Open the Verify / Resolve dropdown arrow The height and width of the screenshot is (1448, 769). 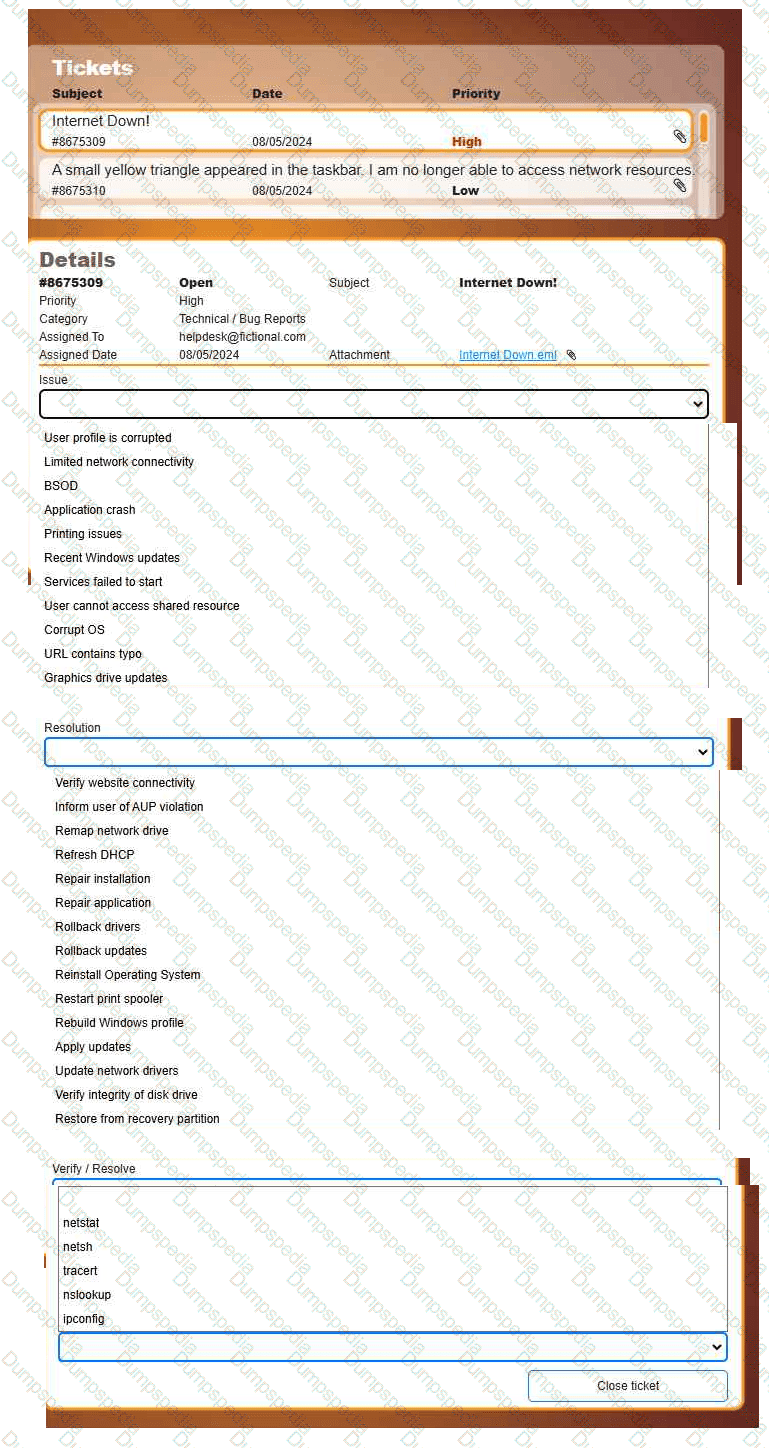tap(715, 1347)
